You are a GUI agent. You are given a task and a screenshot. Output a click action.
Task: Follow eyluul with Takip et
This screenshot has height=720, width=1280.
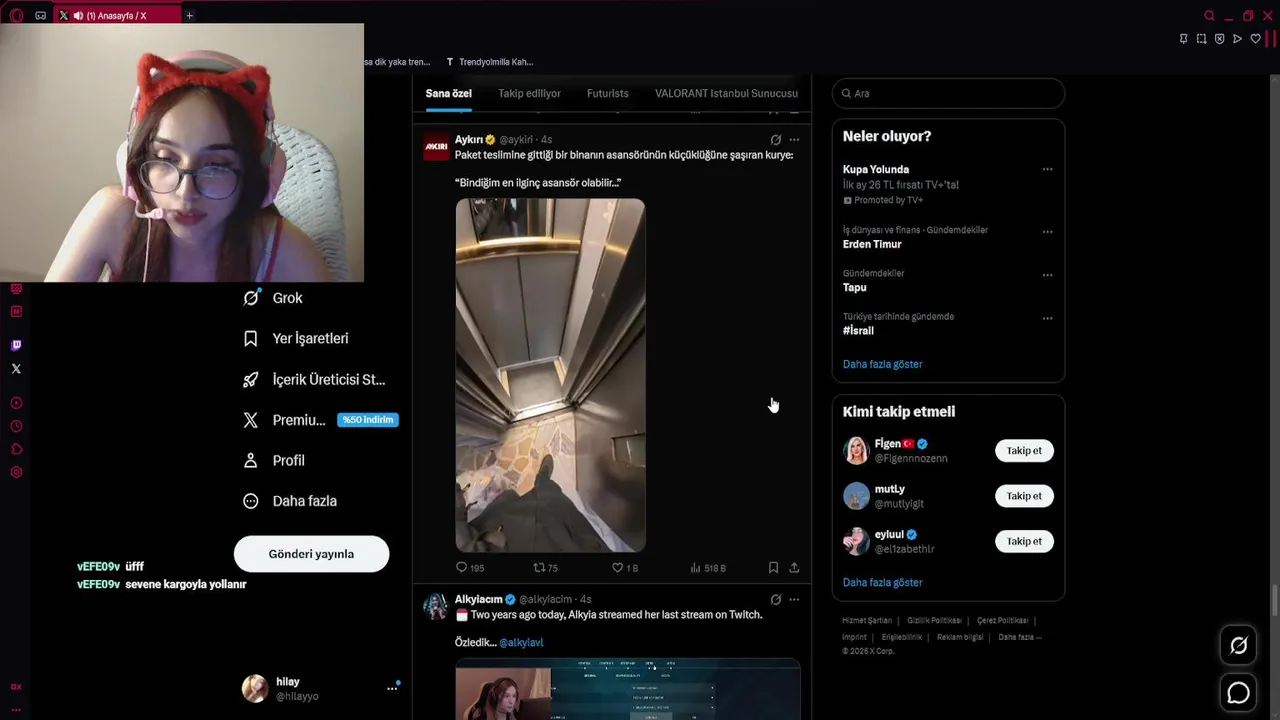pyautogui.click(x=1024, y=541)
